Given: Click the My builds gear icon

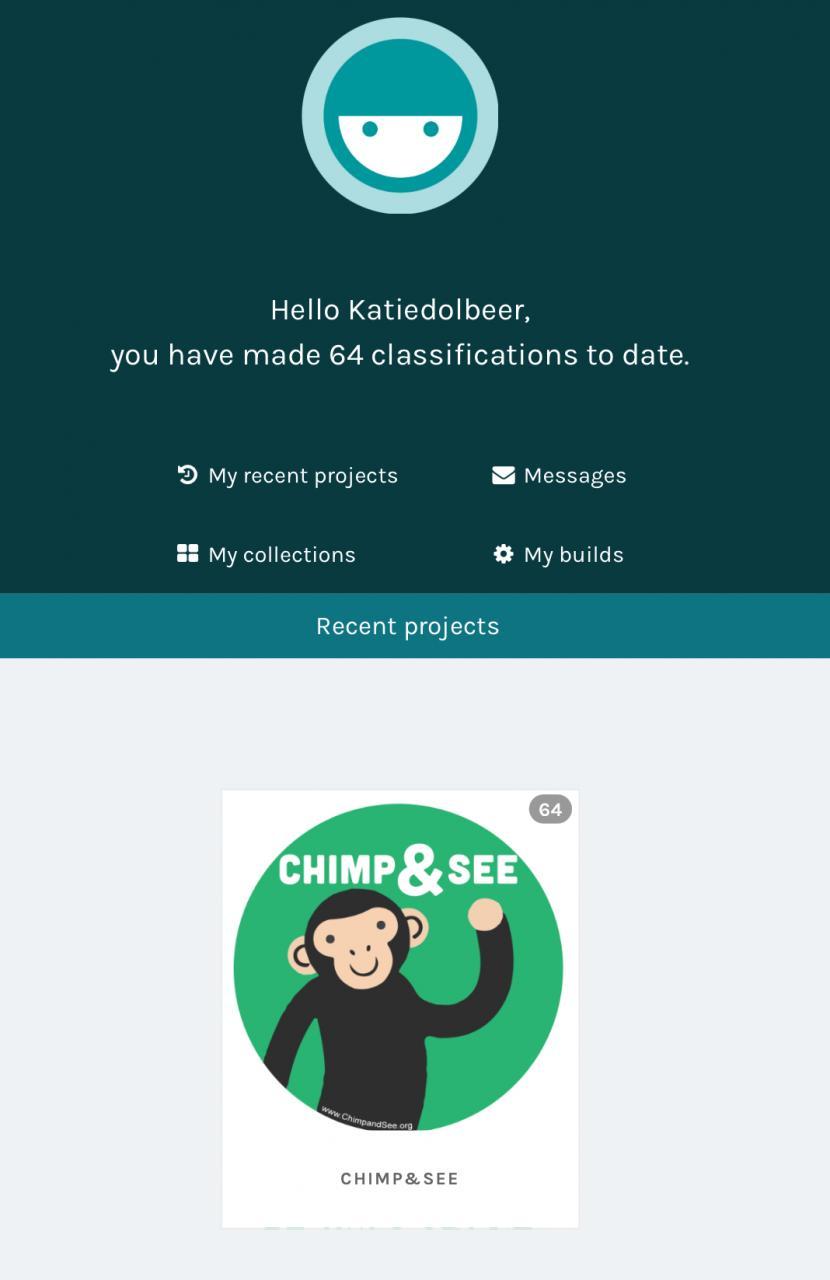Looking at the screenshot, I should click(503, 554).
